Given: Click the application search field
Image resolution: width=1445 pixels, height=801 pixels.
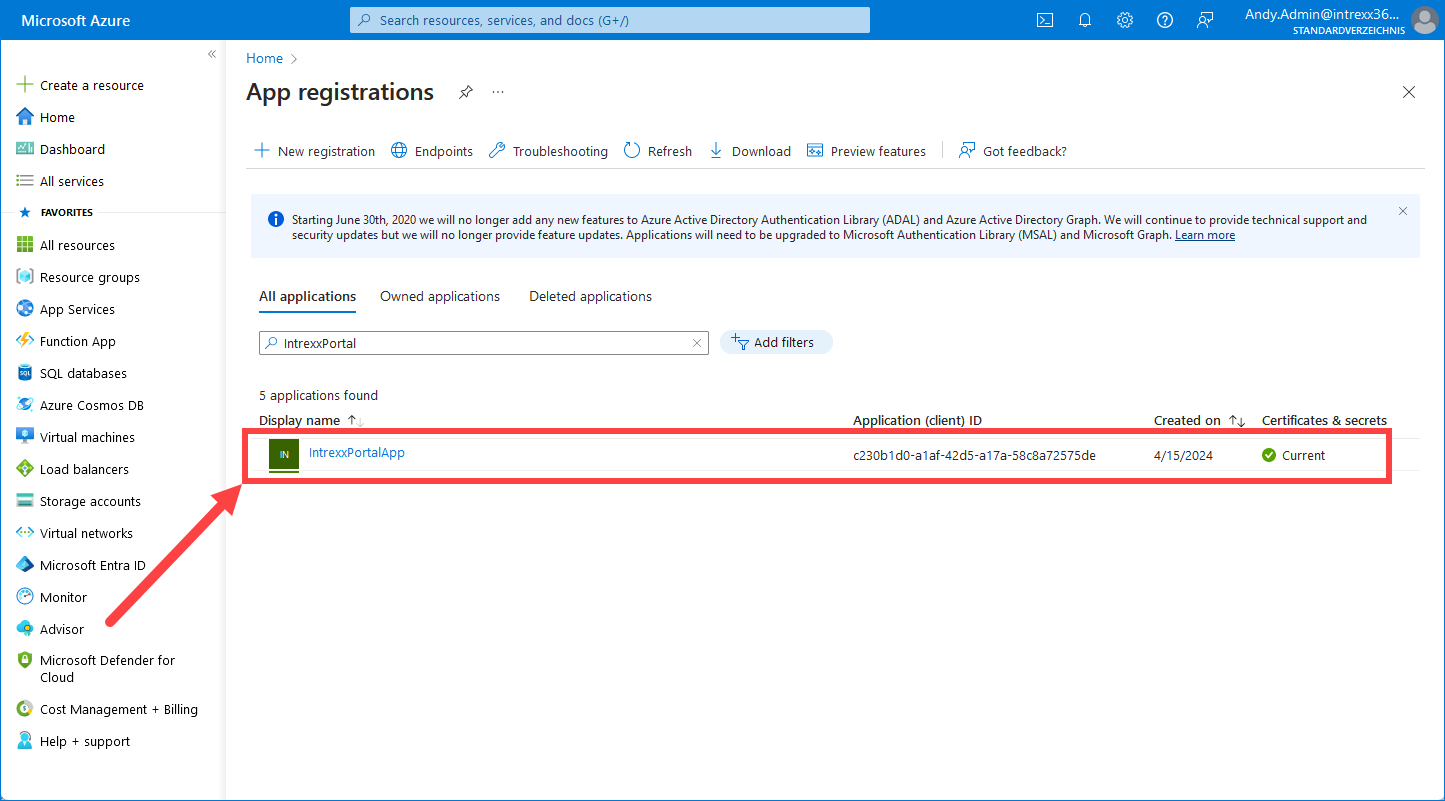Looking at the screenshot, I should click(x=484, y=343).
